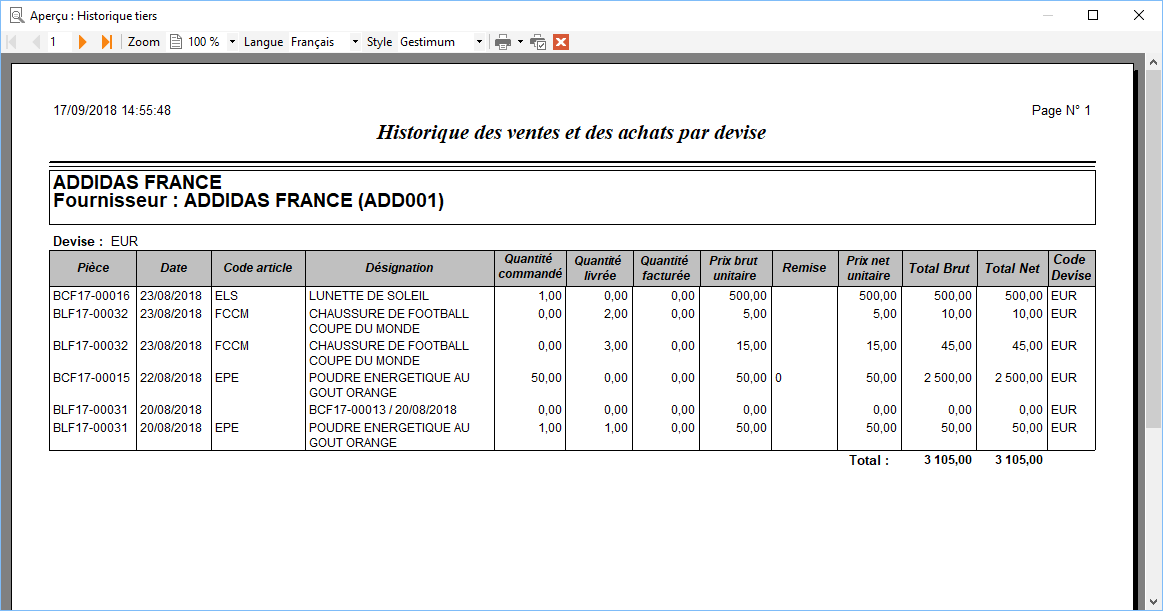Click the 'Remise' column header
The height and width of the screenshot is (611, 1163).
(x=804, y=268)
